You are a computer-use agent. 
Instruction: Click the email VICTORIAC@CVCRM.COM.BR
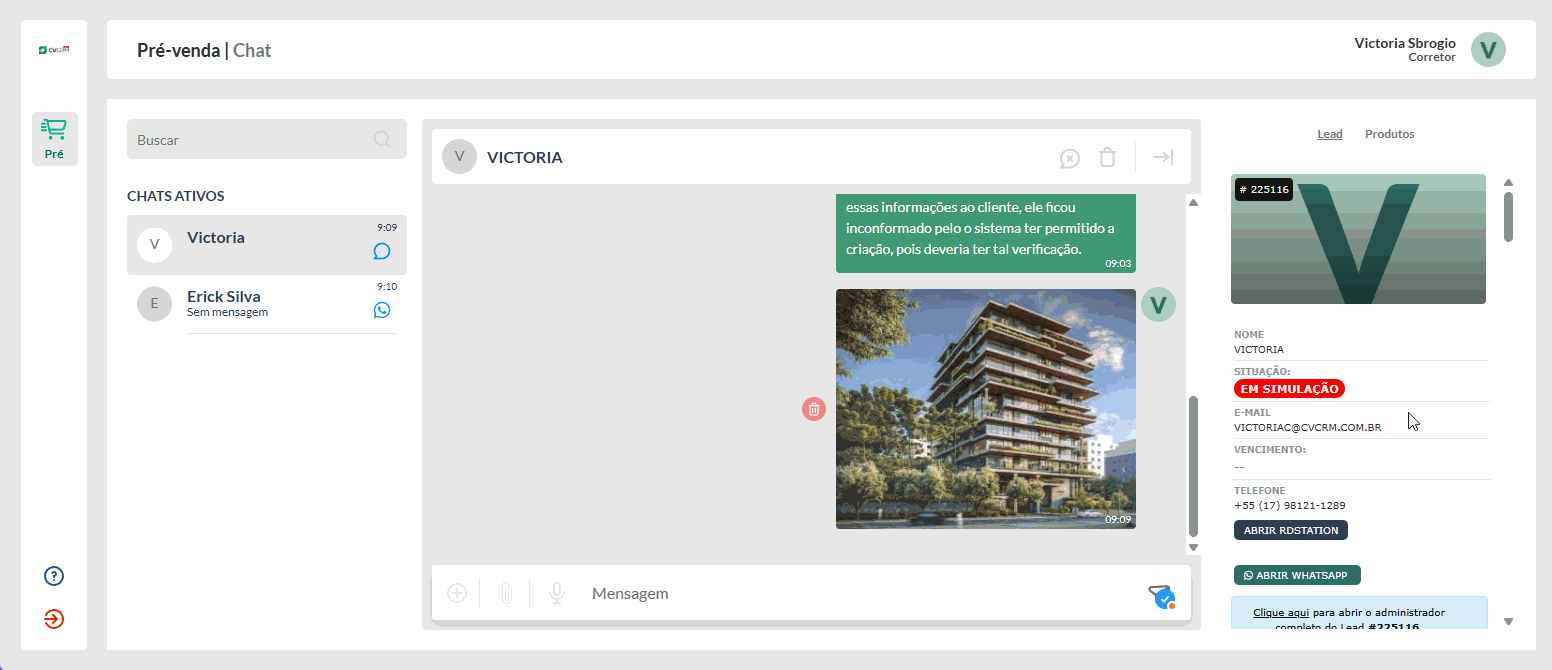click(x=1308, y=428)
